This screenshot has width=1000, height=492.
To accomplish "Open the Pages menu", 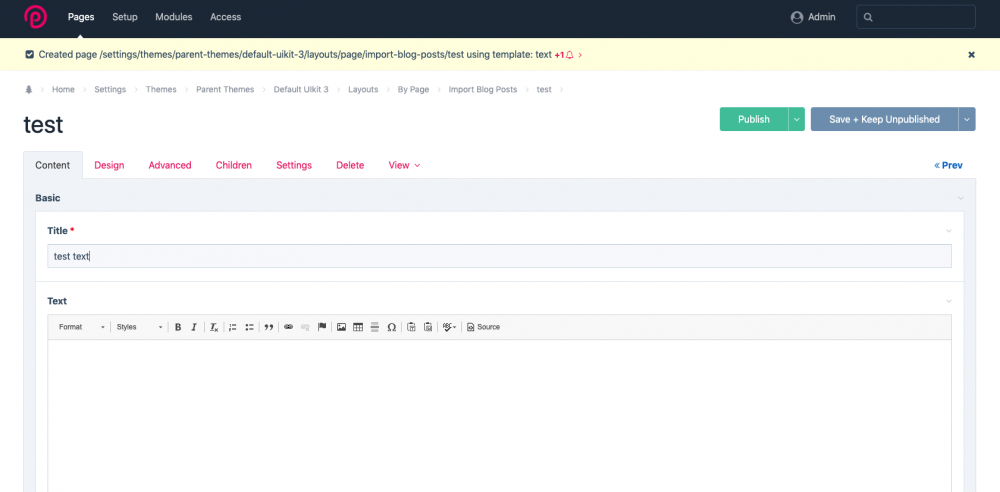I will (x=81, y=17).
